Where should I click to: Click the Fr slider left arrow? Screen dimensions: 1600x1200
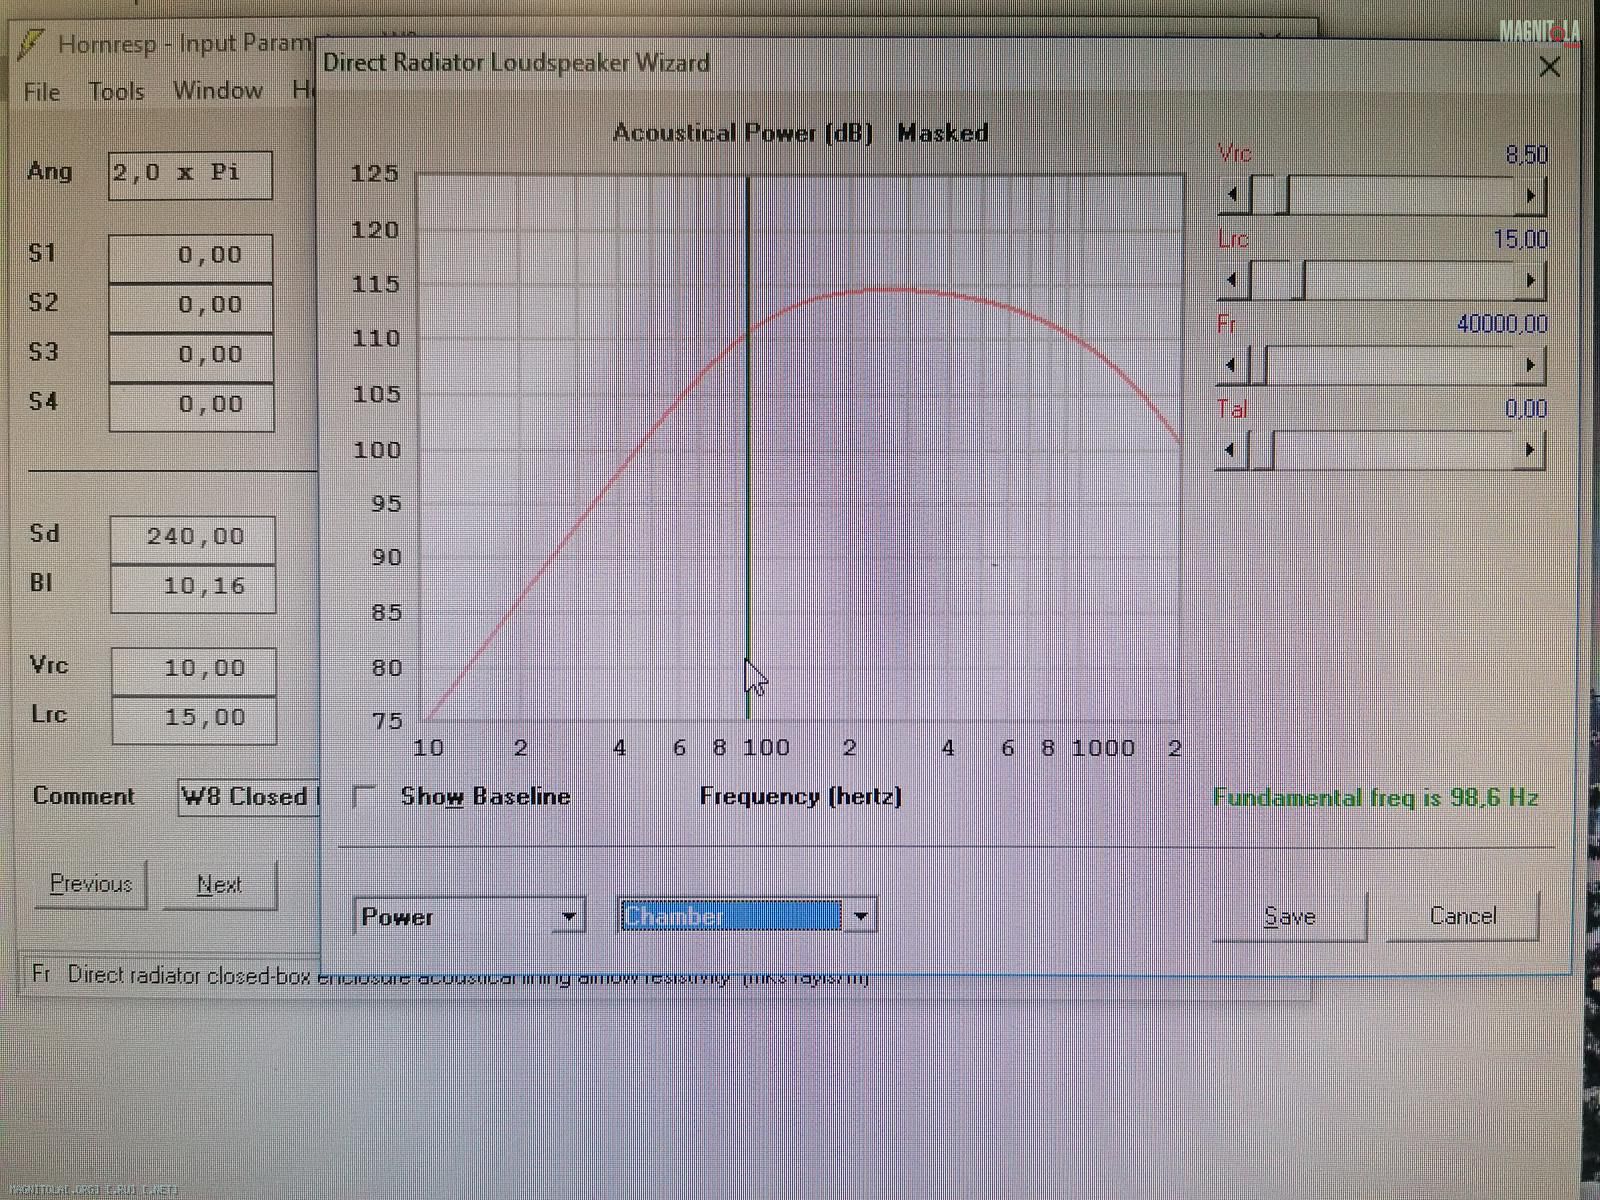click(x=1232, y=366)
